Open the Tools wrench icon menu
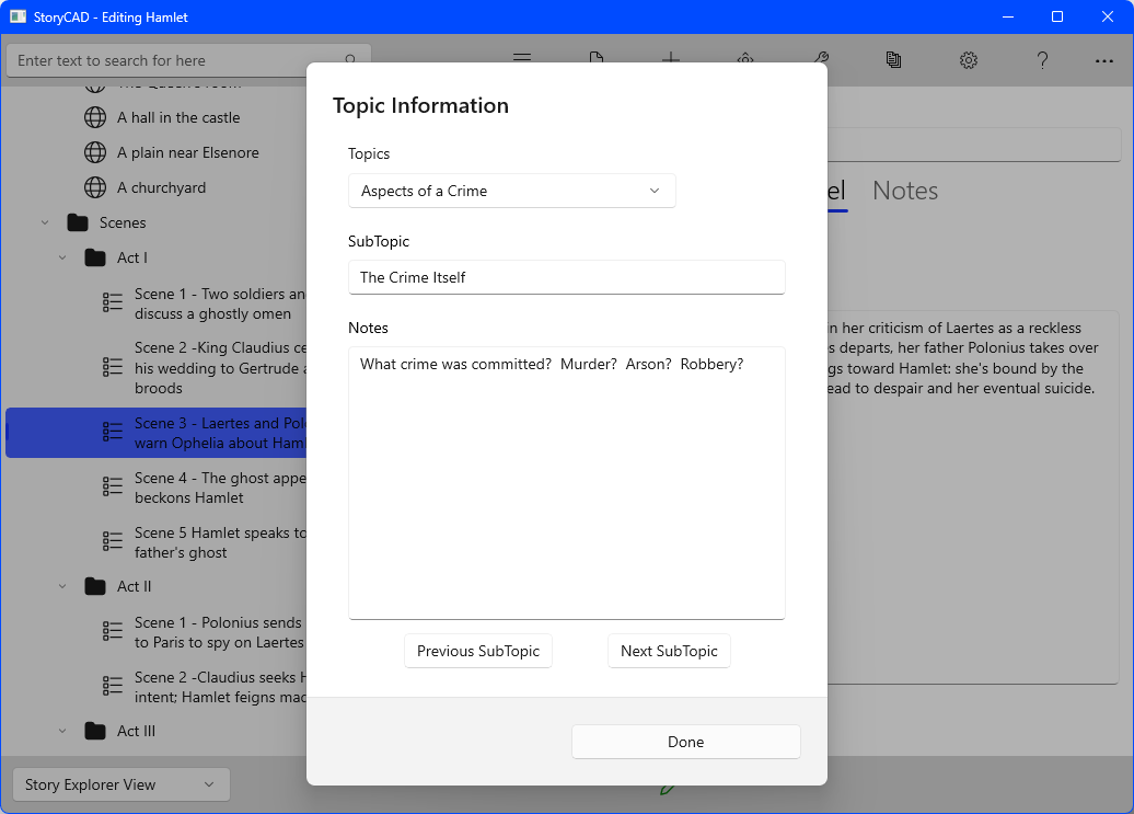Screen dimensions: 1134x814 click(821, 57)
